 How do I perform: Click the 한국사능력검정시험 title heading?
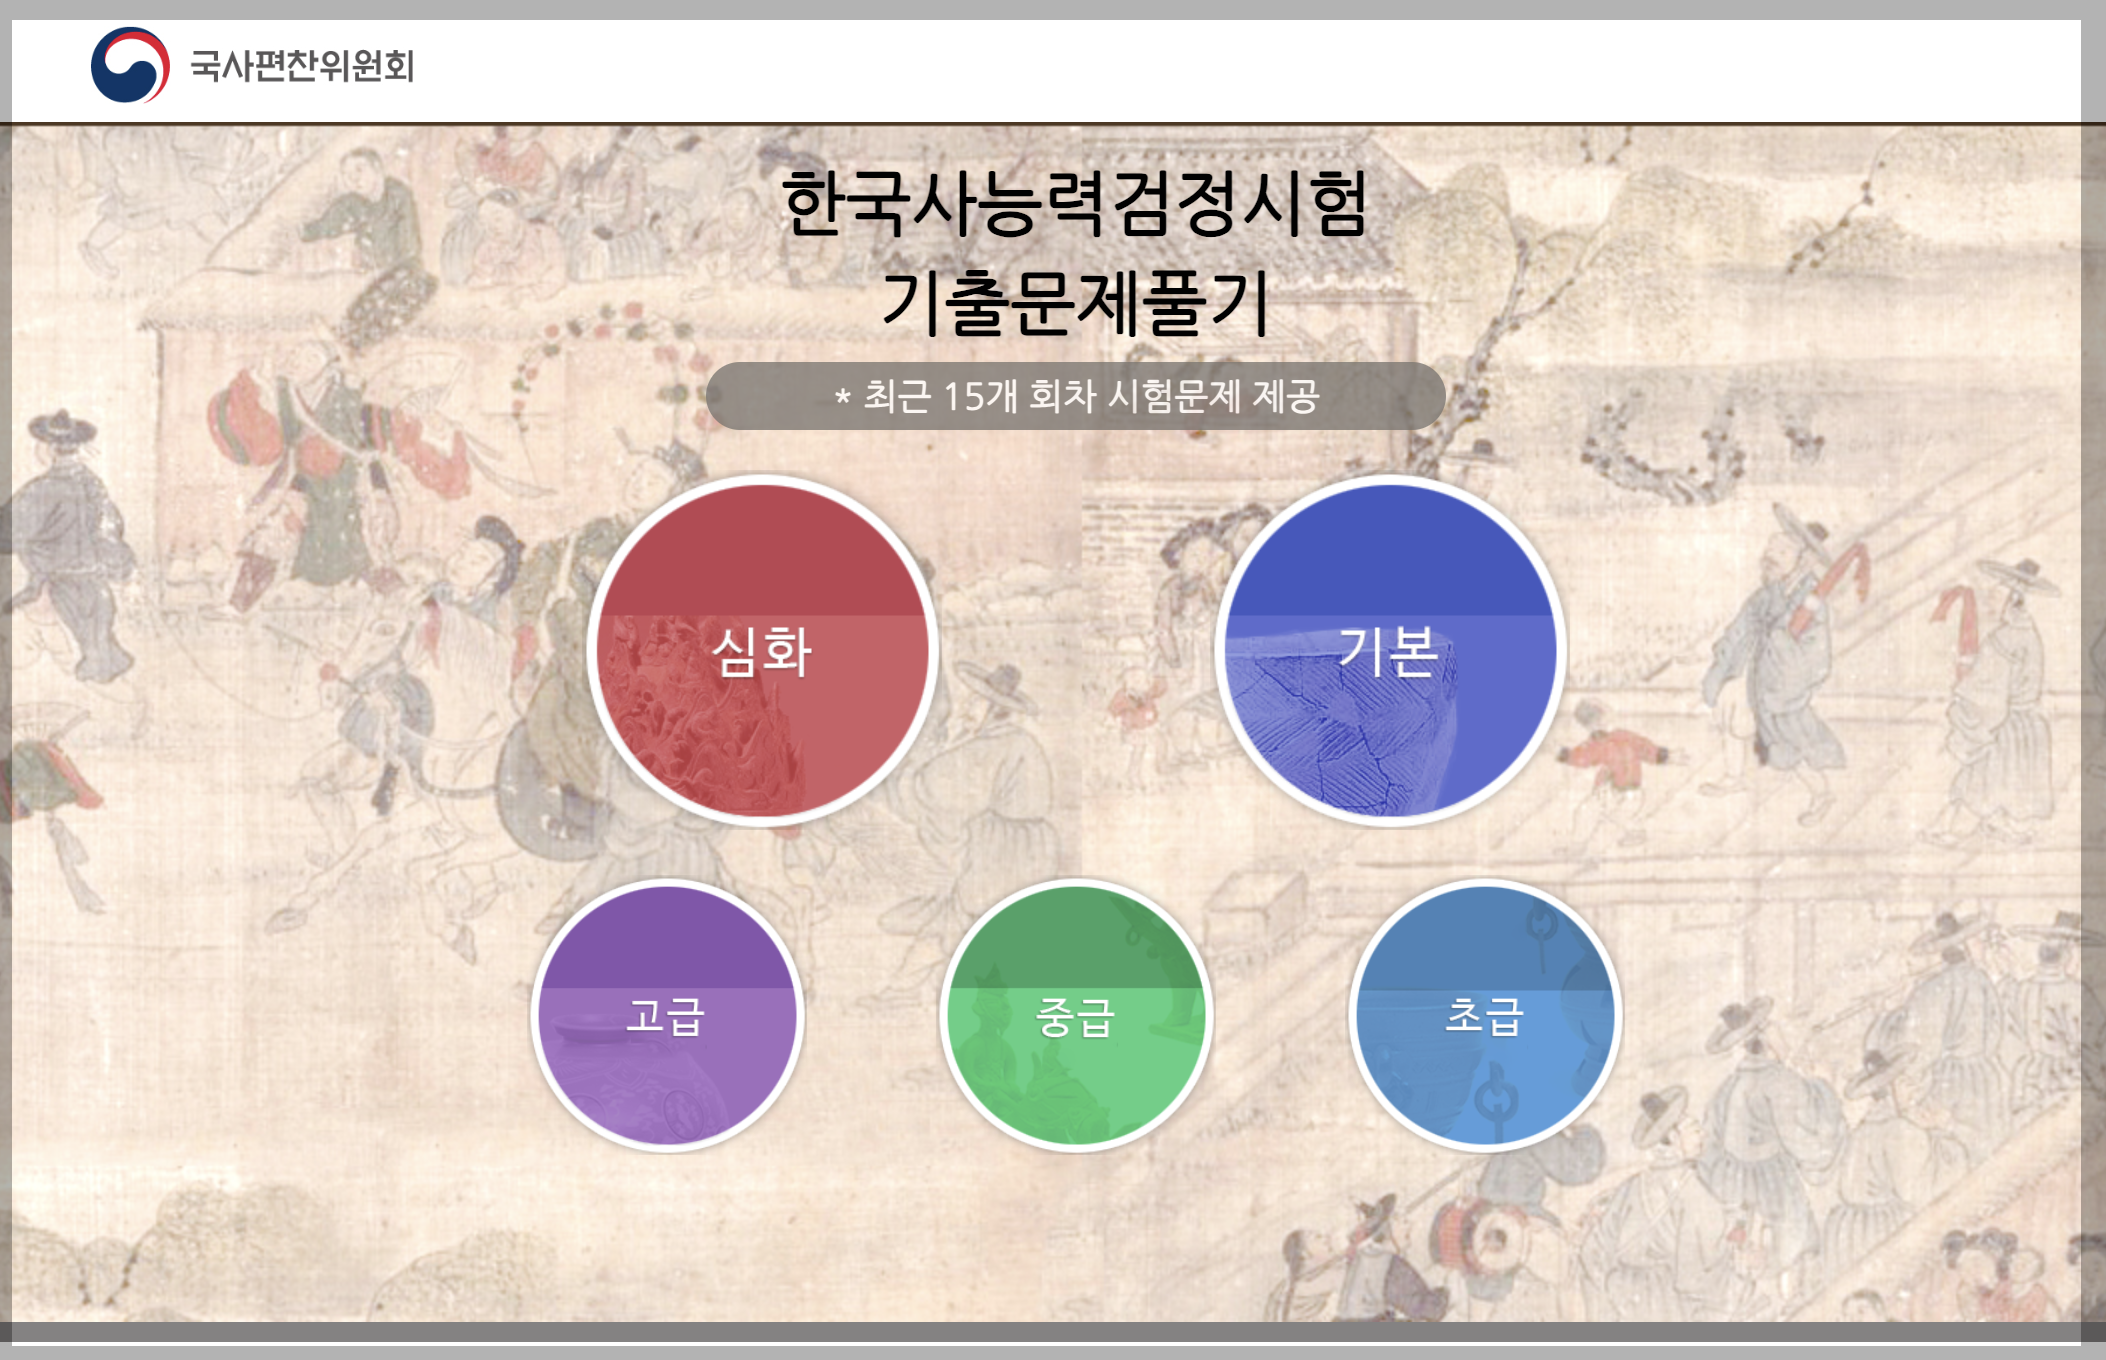1075,204
